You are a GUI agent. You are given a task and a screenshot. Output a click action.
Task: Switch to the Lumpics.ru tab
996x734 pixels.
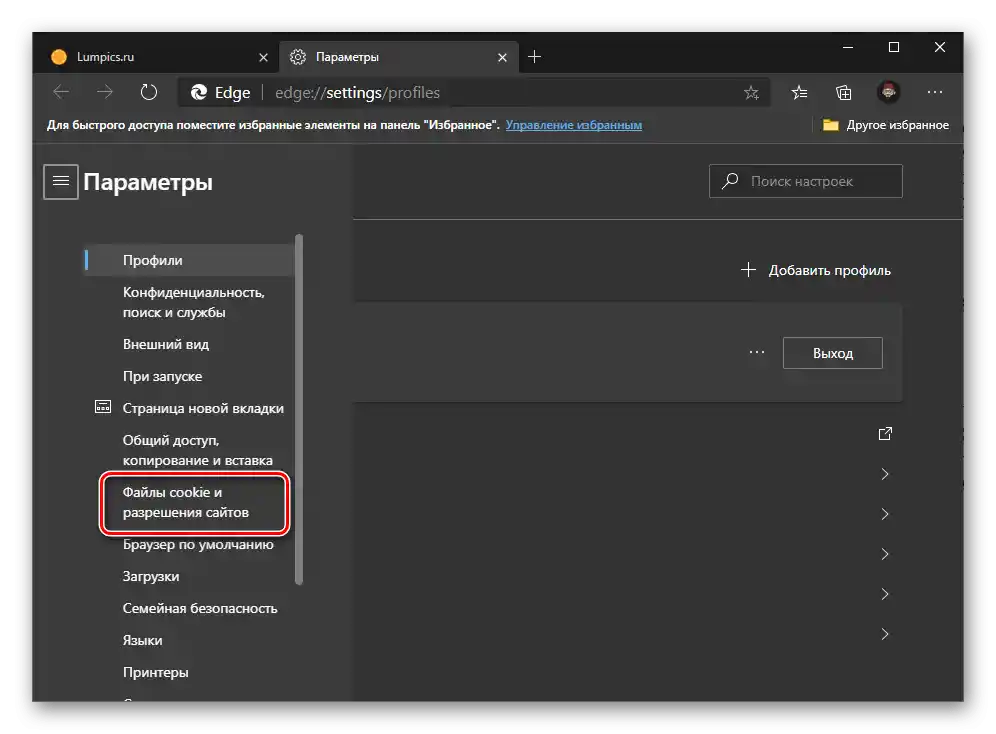(x=158, y=57)
